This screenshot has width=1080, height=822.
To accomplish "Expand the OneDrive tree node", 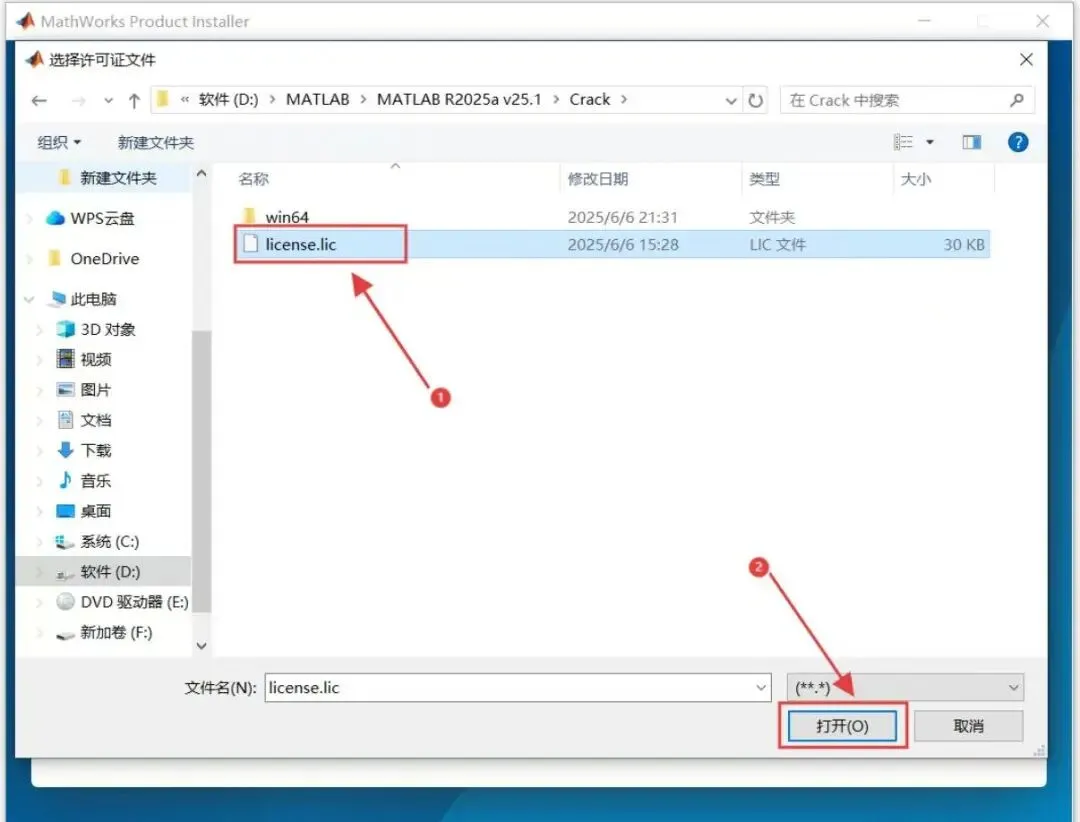I will (30, 259).
